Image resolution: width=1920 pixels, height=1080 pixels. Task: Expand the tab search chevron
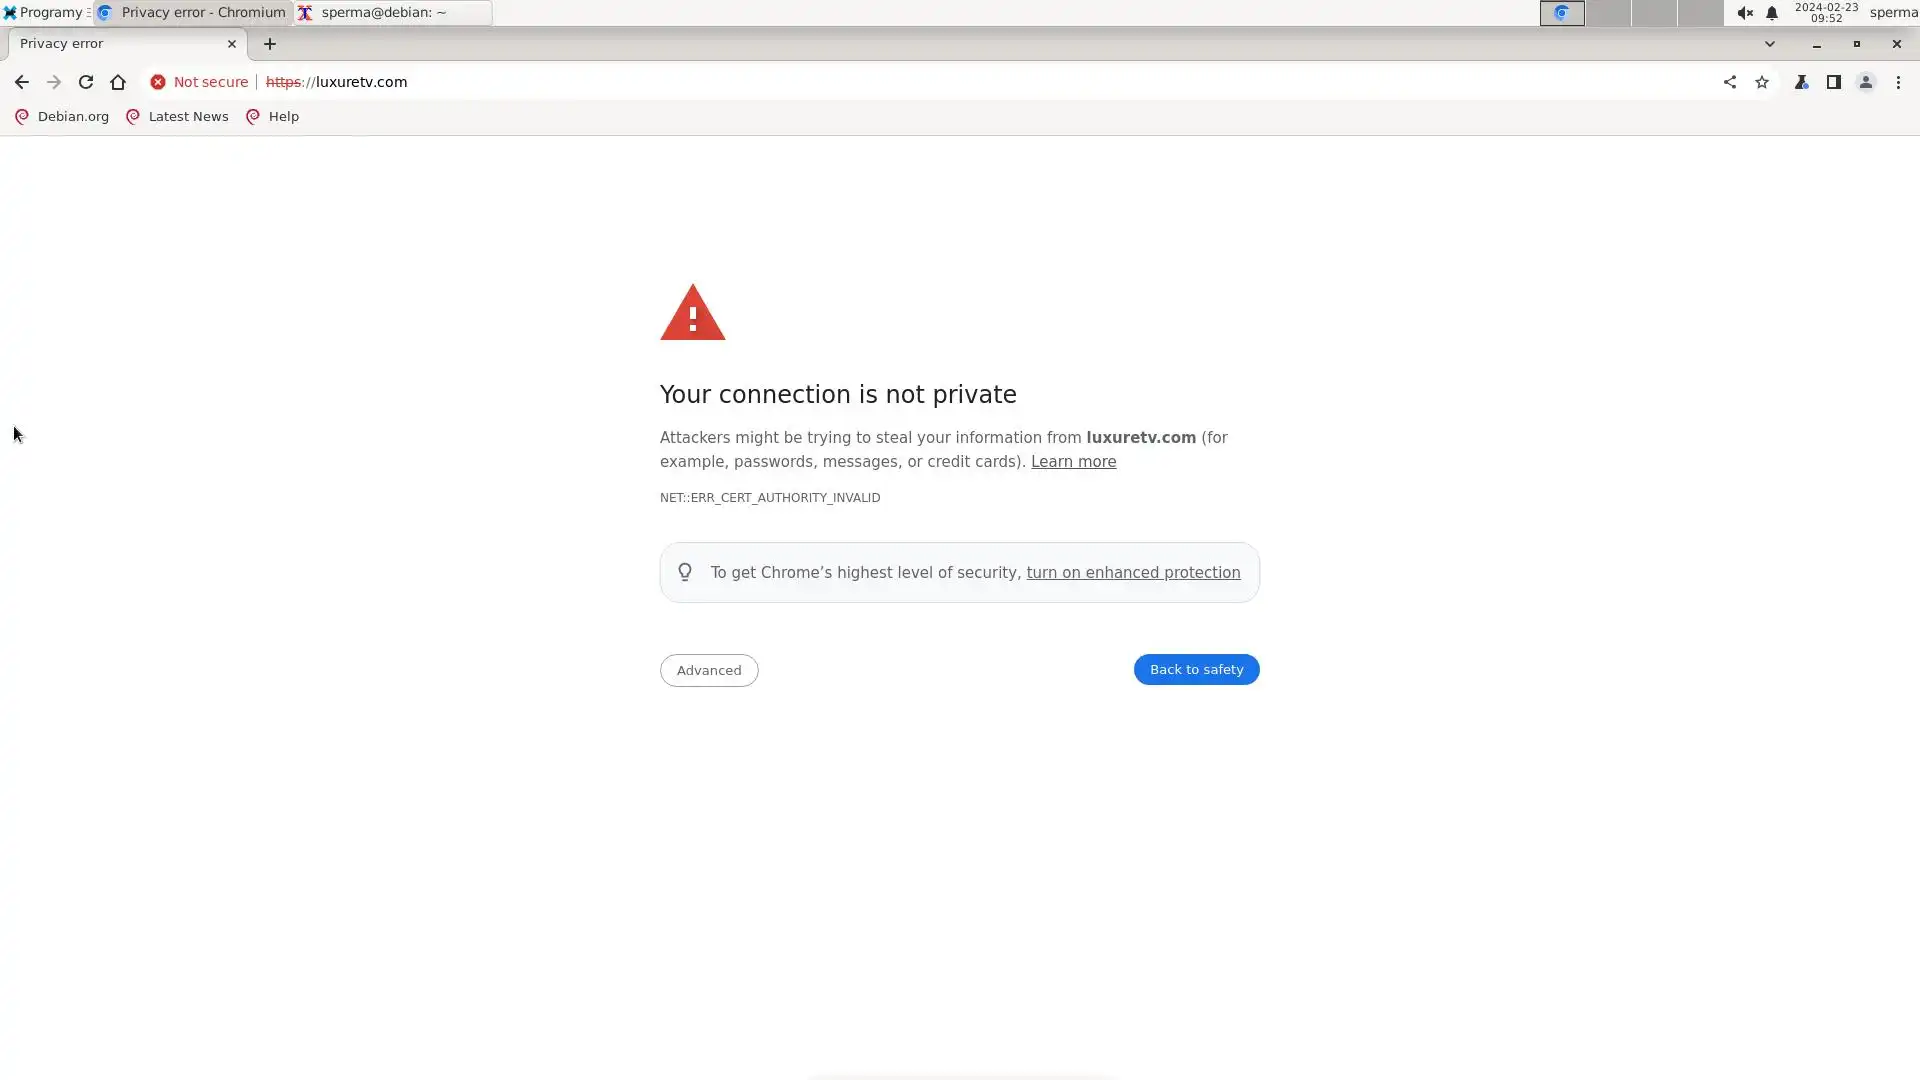coord(1770,44)
